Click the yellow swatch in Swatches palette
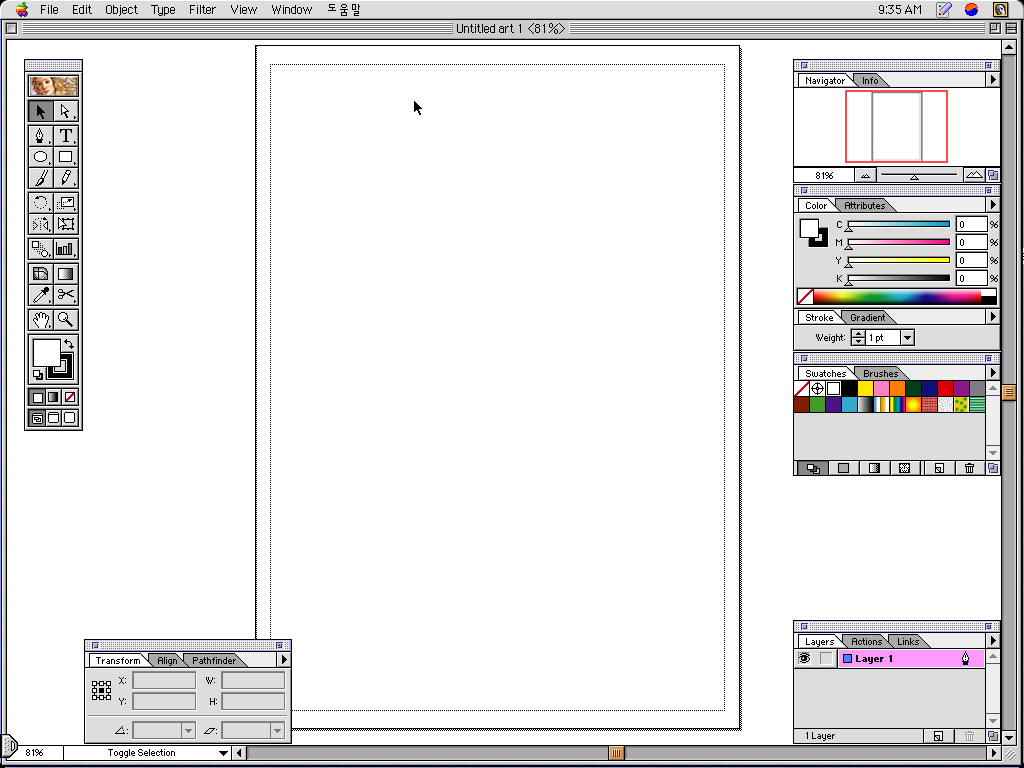1024x768 pixels. pos(865,388)
